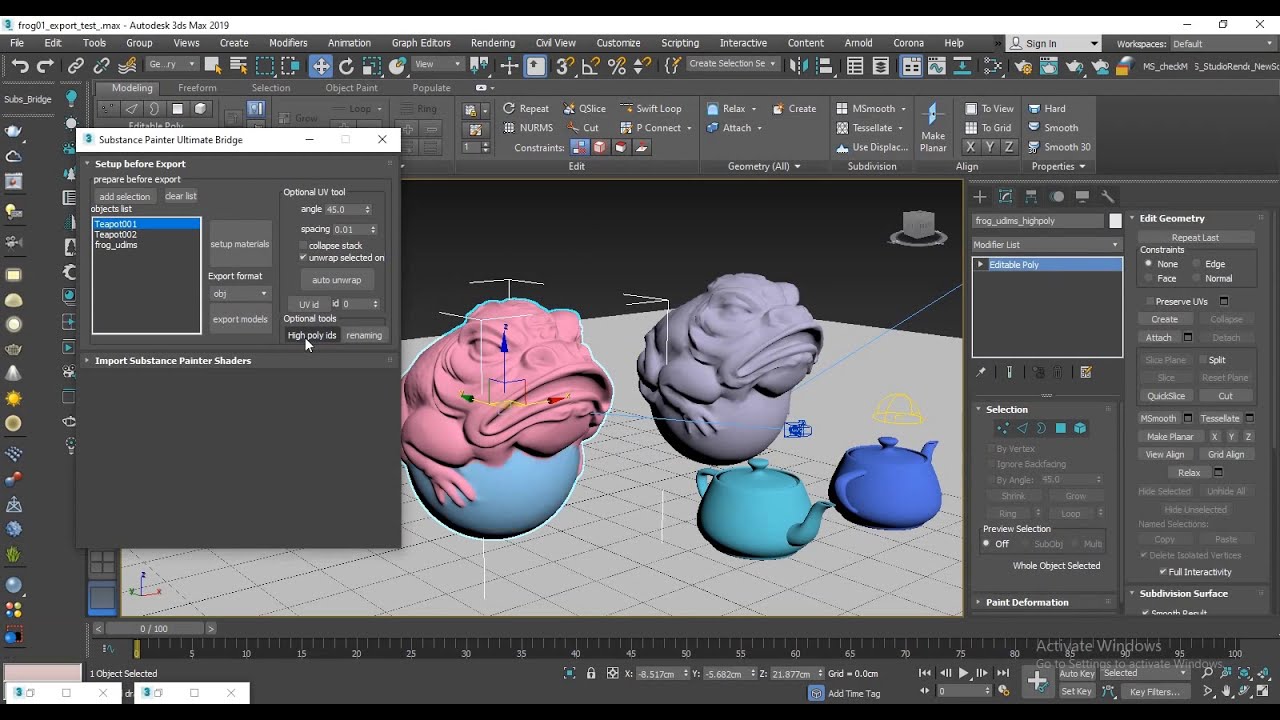Viewport: 1280px width, 720px height.
Task: Open the Modify panel tab icon
Action: pyautogui.click(x=1005, y=196)
